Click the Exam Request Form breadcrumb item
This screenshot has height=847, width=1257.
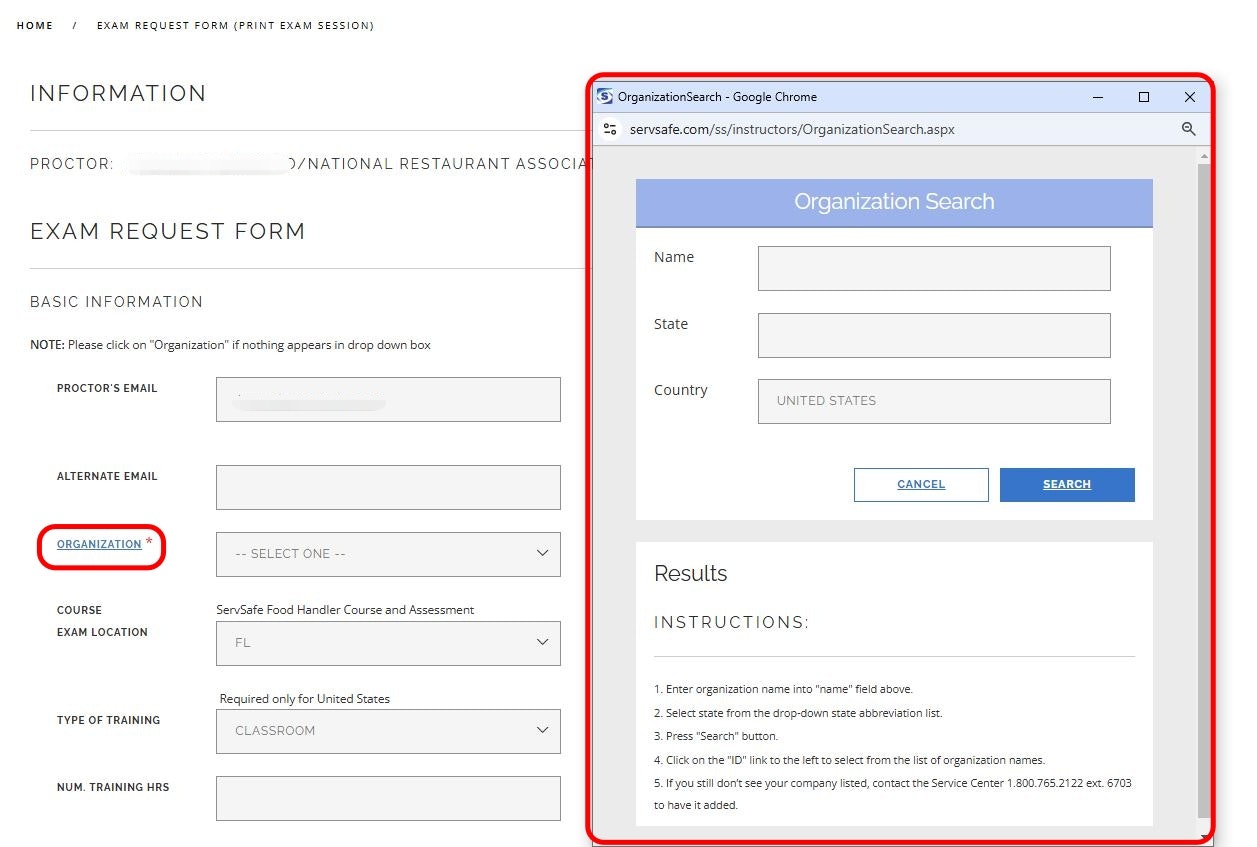tap(235, 26)
